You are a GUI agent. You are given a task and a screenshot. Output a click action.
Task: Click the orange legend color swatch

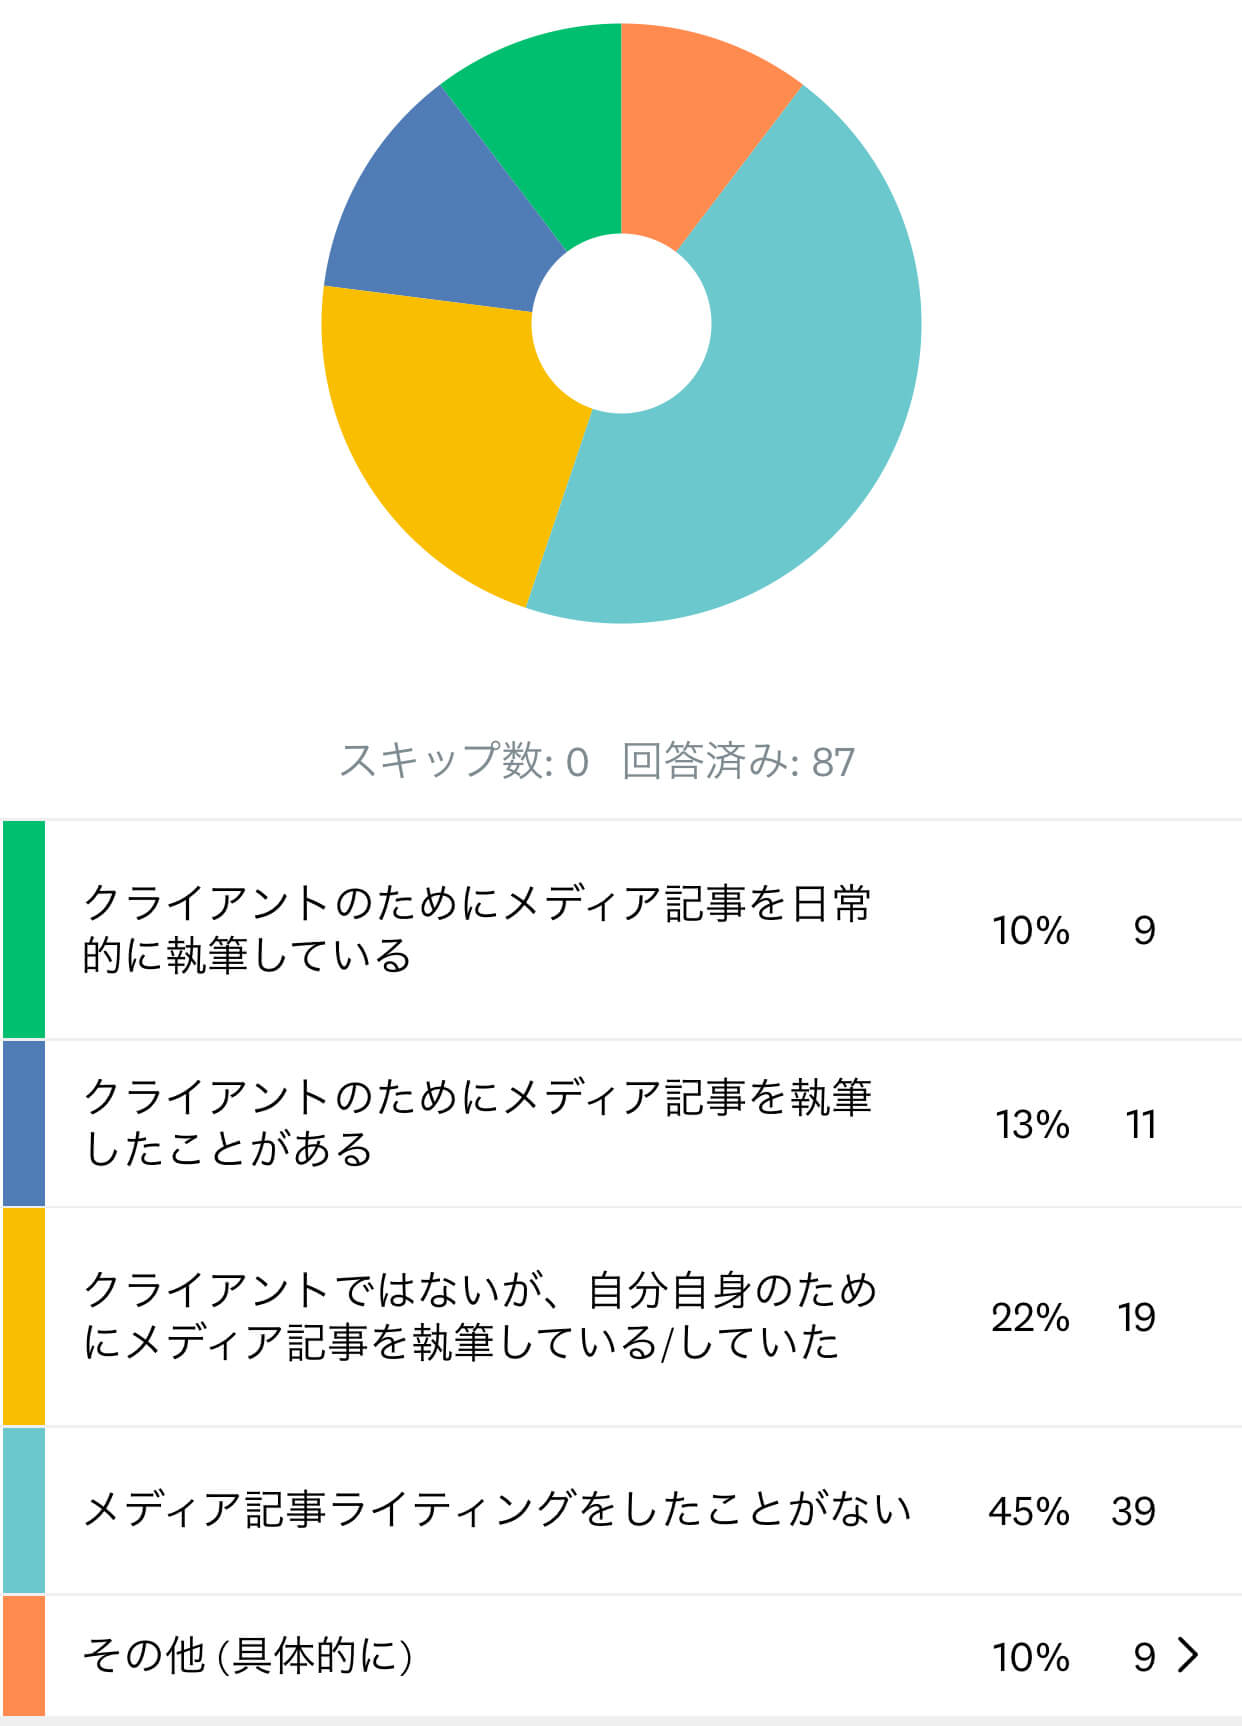(x=24, y=1655)
